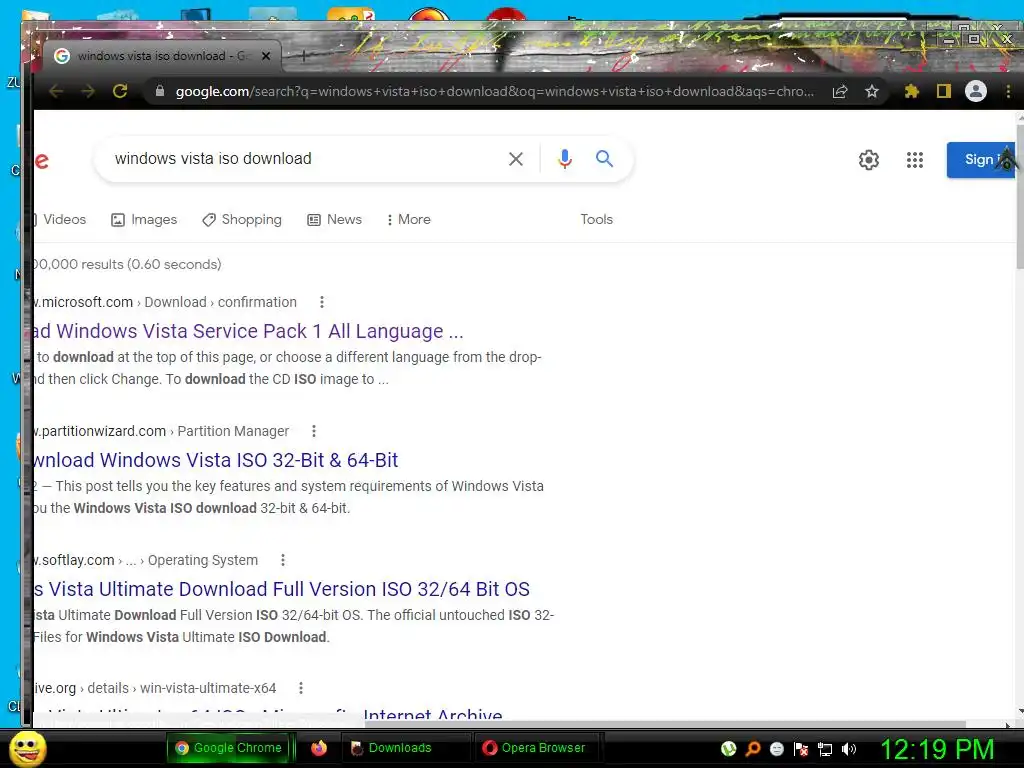Toggle Chrome side panel icon

944,91
